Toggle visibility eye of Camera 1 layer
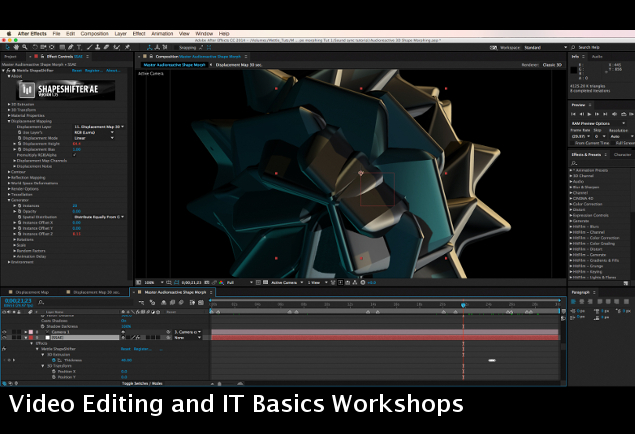The width and height of the screenshot is (635, 434). 4,331
